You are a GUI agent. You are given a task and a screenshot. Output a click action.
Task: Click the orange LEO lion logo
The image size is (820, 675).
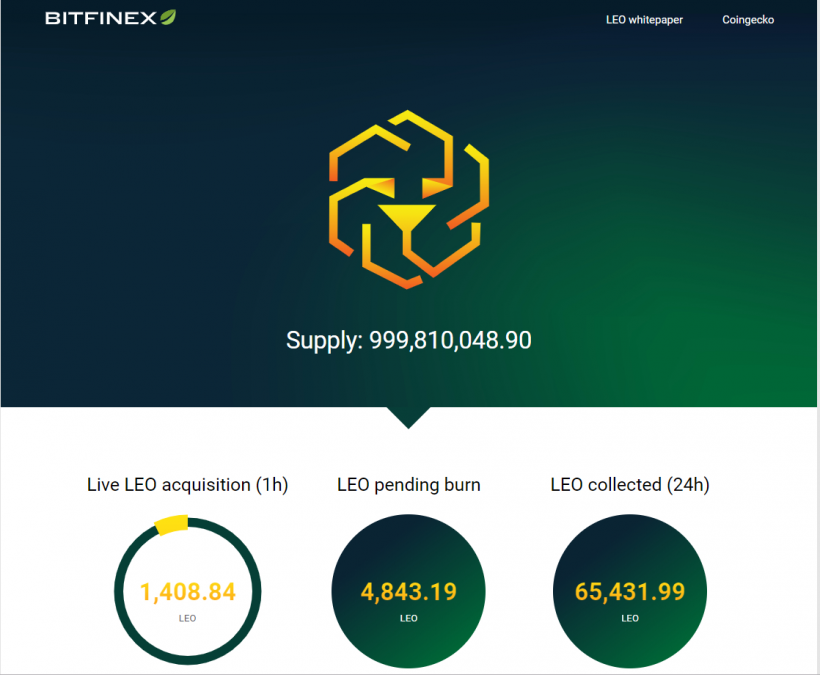(x=409, y=200)
